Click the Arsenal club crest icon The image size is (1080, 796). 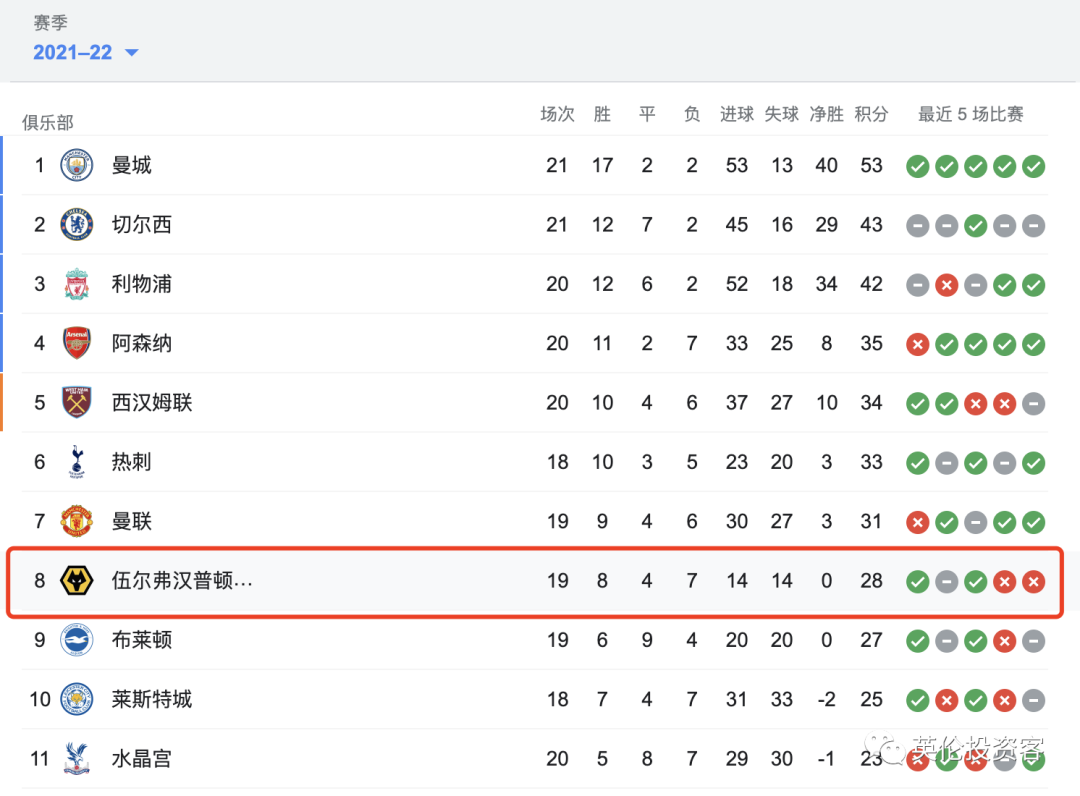click(77, 343)
